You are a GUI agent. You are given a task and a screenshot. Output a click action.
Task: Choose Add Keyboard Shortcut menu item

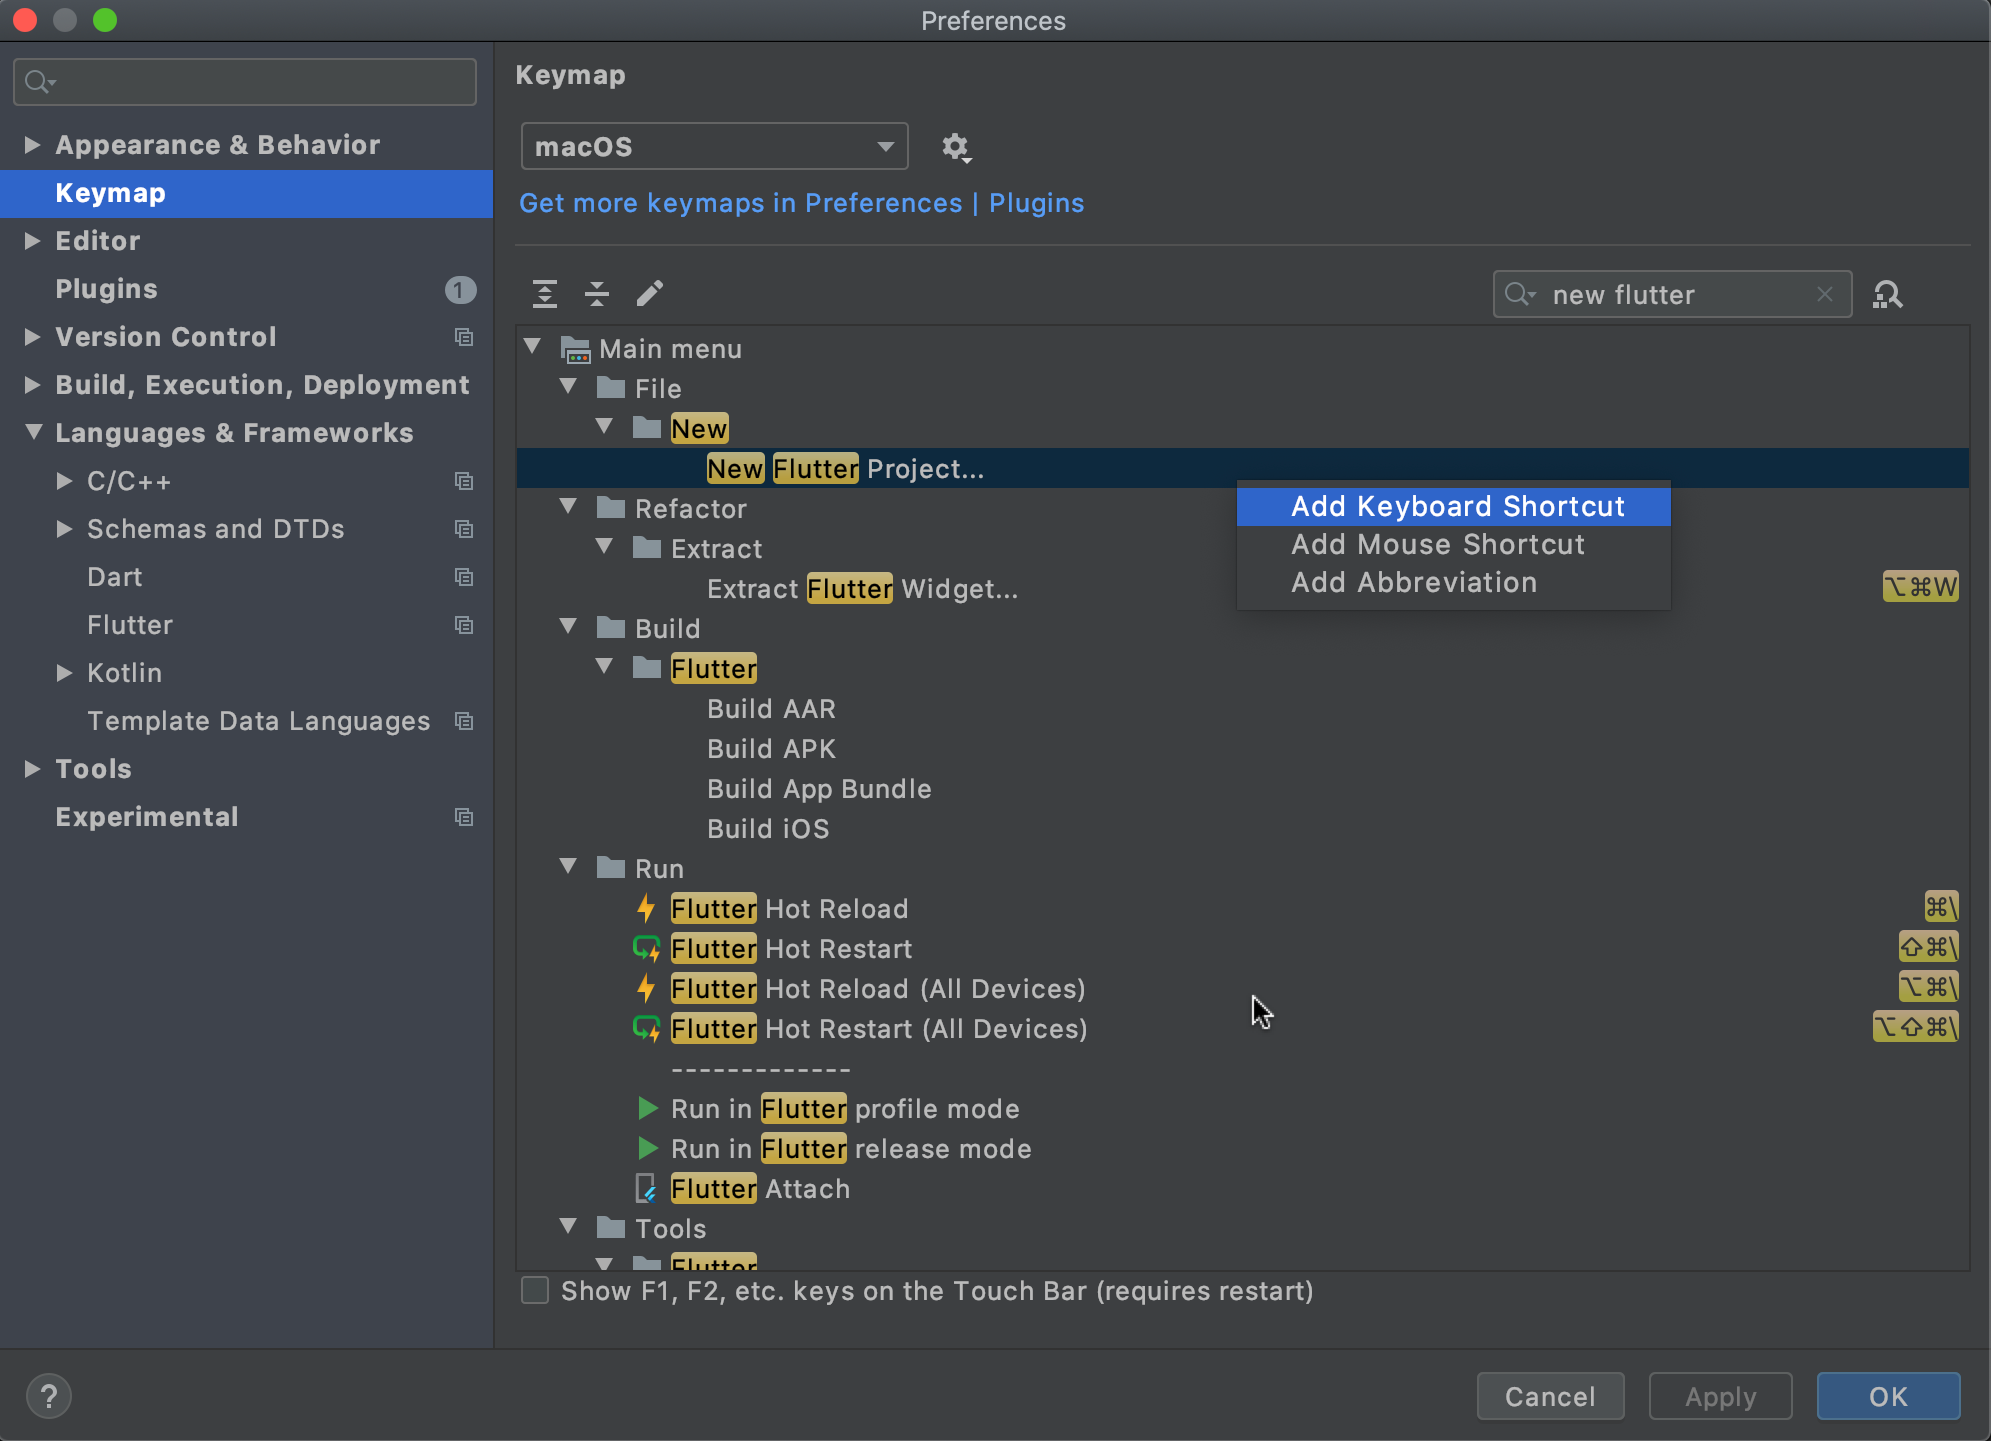(x=1456, y=506)
